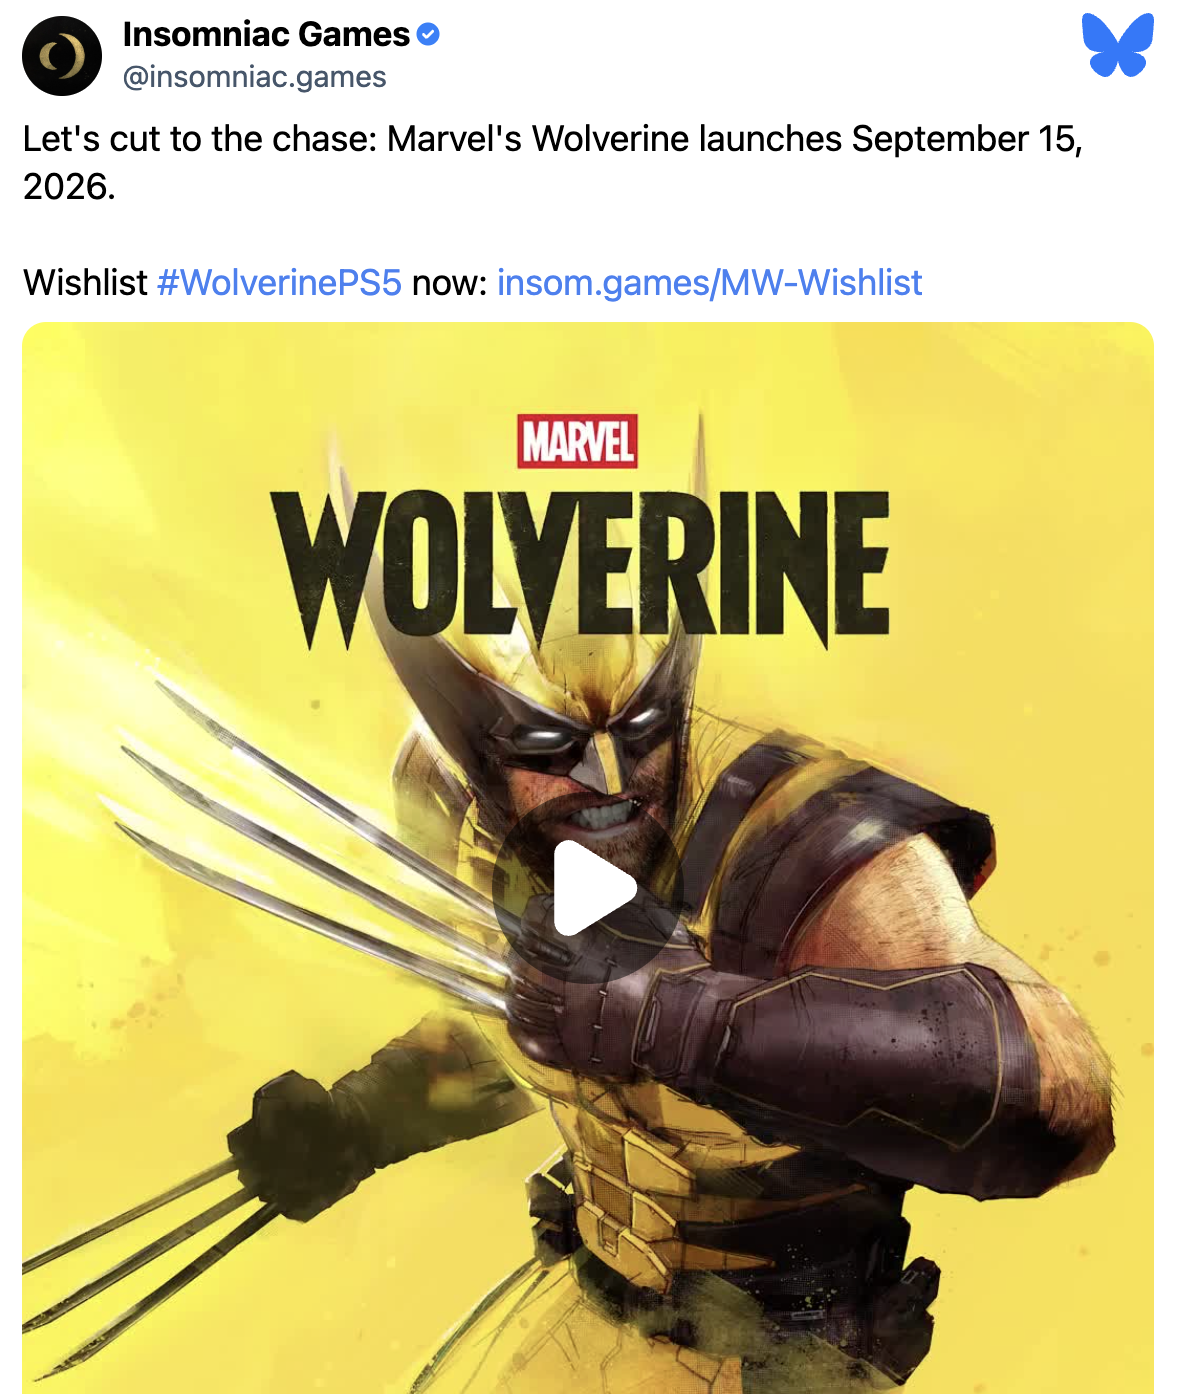Image resolution: width=1180 pixels, height=1394 pixels.
Task: Follow the insom.games/MW-Wishlist link
Action: [x=709, y=283]
